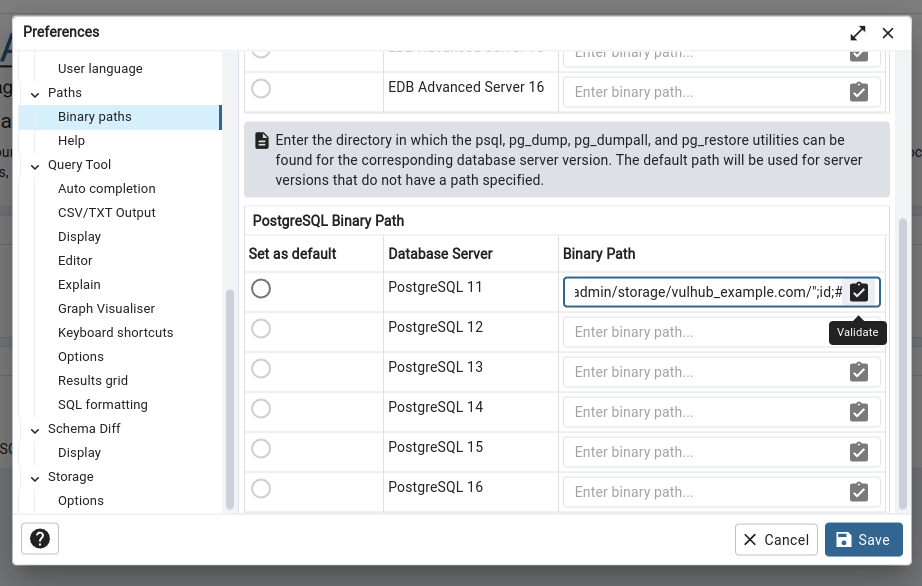The image size is (922, 586).
Task: Save the preferences
Action: (x=863, y=540)
